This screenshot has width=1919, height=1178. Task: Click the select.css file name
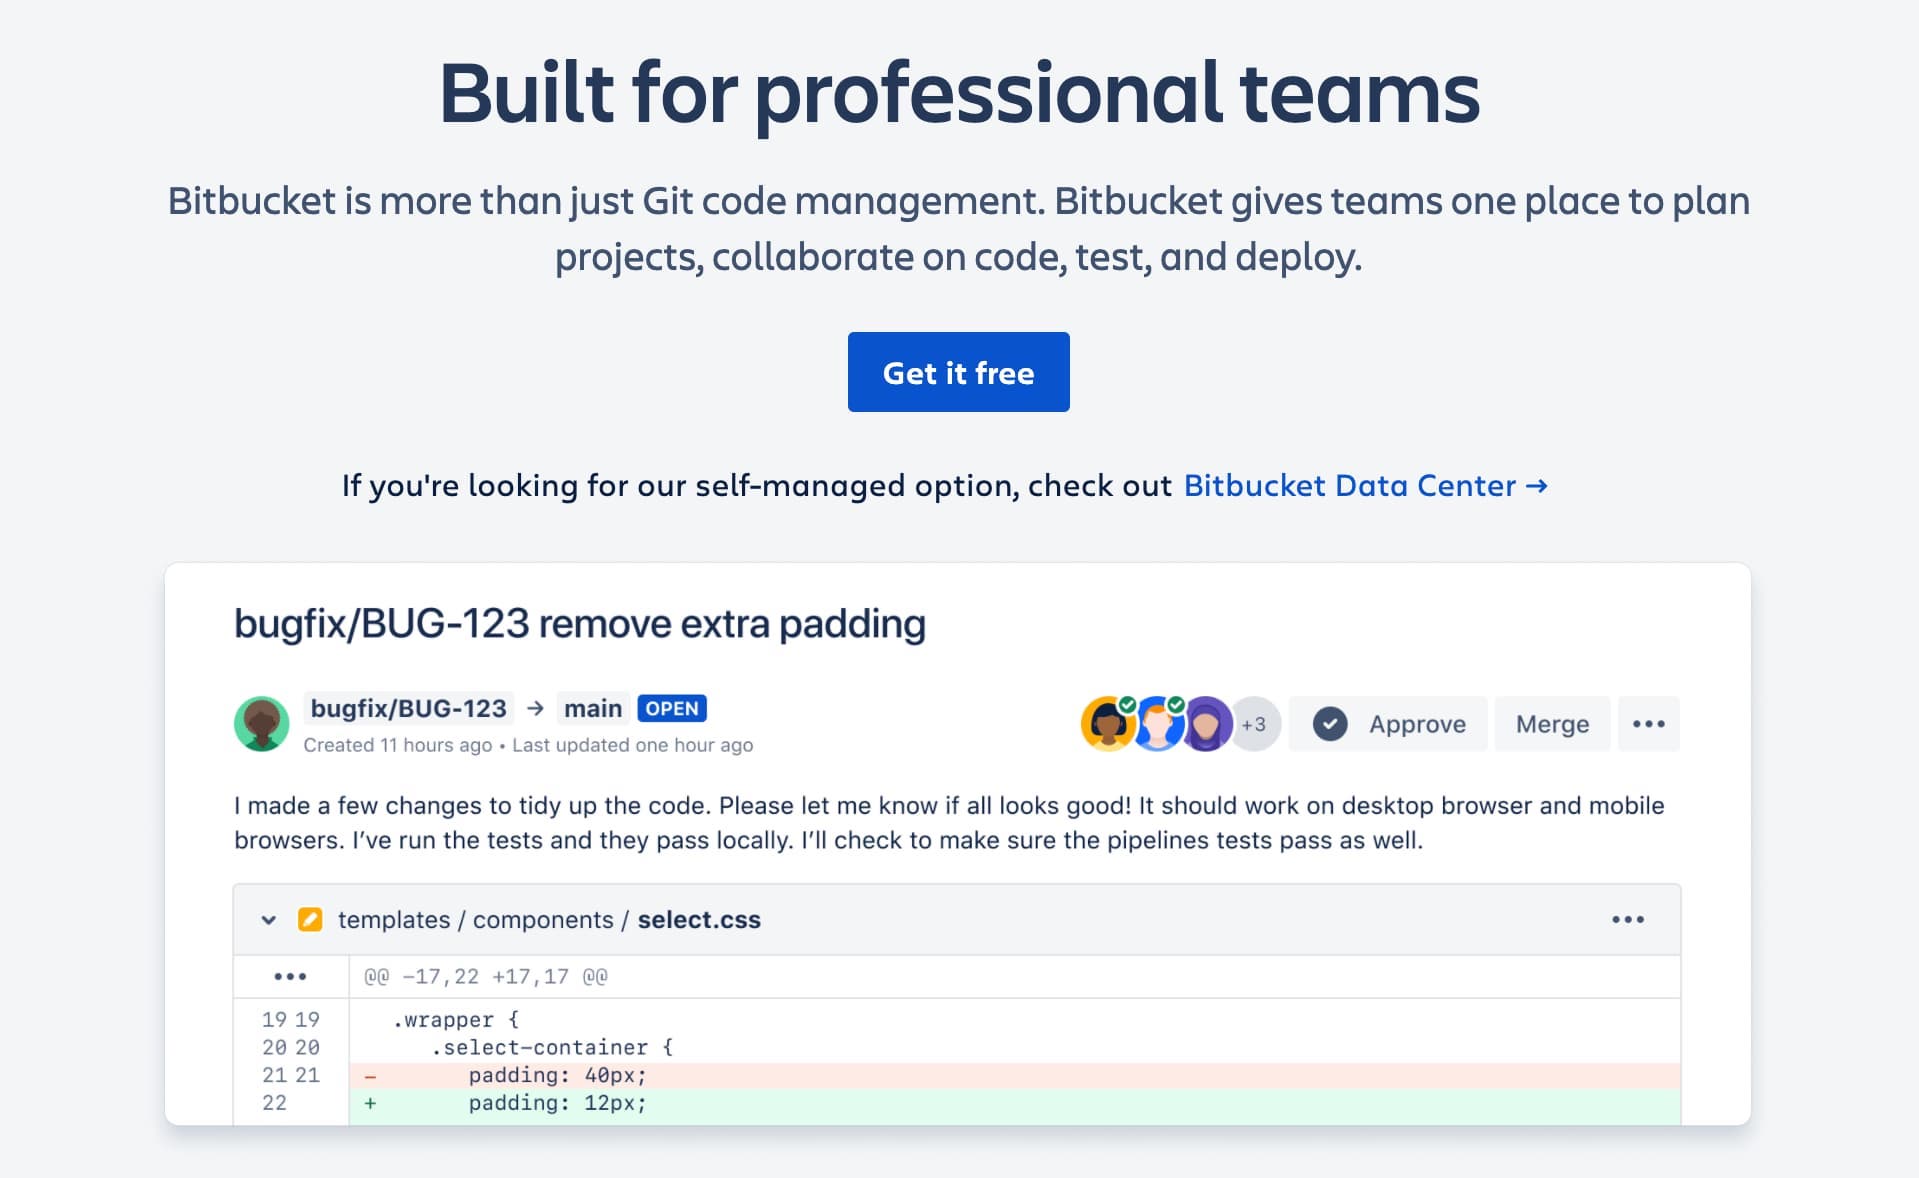(699, 920)
